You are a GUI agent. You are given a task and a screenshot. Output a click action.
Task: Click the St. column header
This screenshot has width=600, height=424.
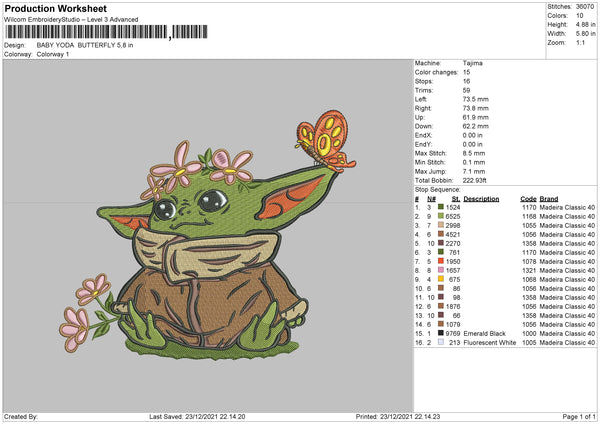[456, 199]
